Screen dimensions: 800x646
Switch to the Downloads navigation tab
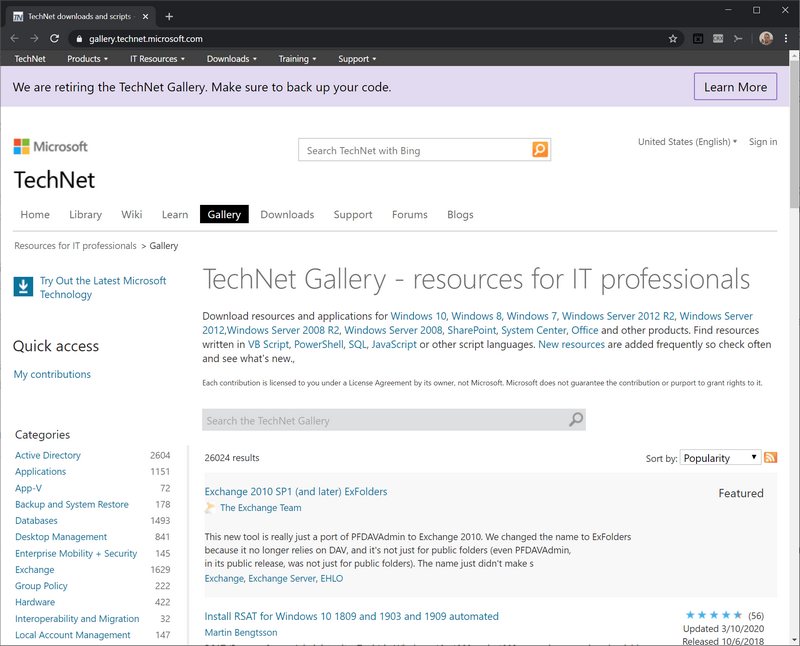[x=287, y=214]
